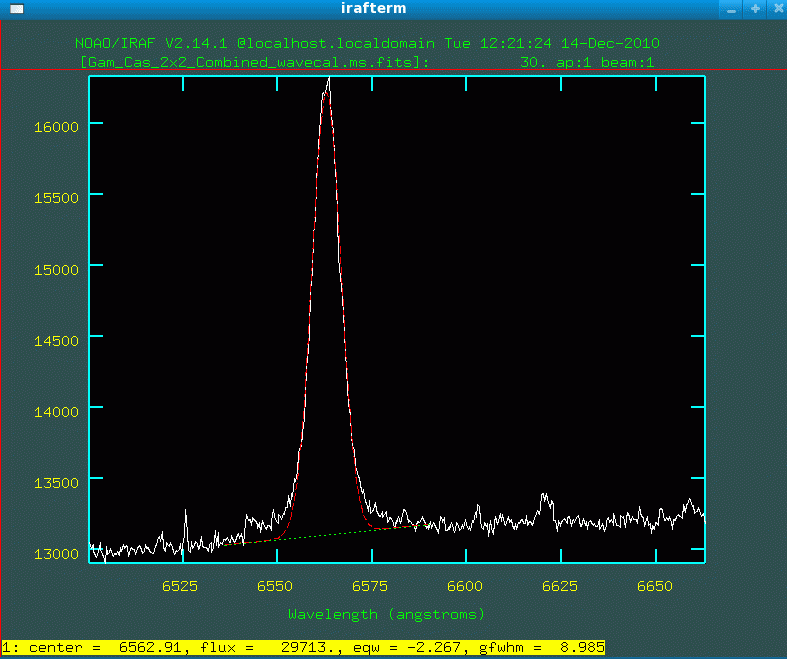Click the 6600 wavelength tick label
The image size is (787, 659).
pos(464,584)
